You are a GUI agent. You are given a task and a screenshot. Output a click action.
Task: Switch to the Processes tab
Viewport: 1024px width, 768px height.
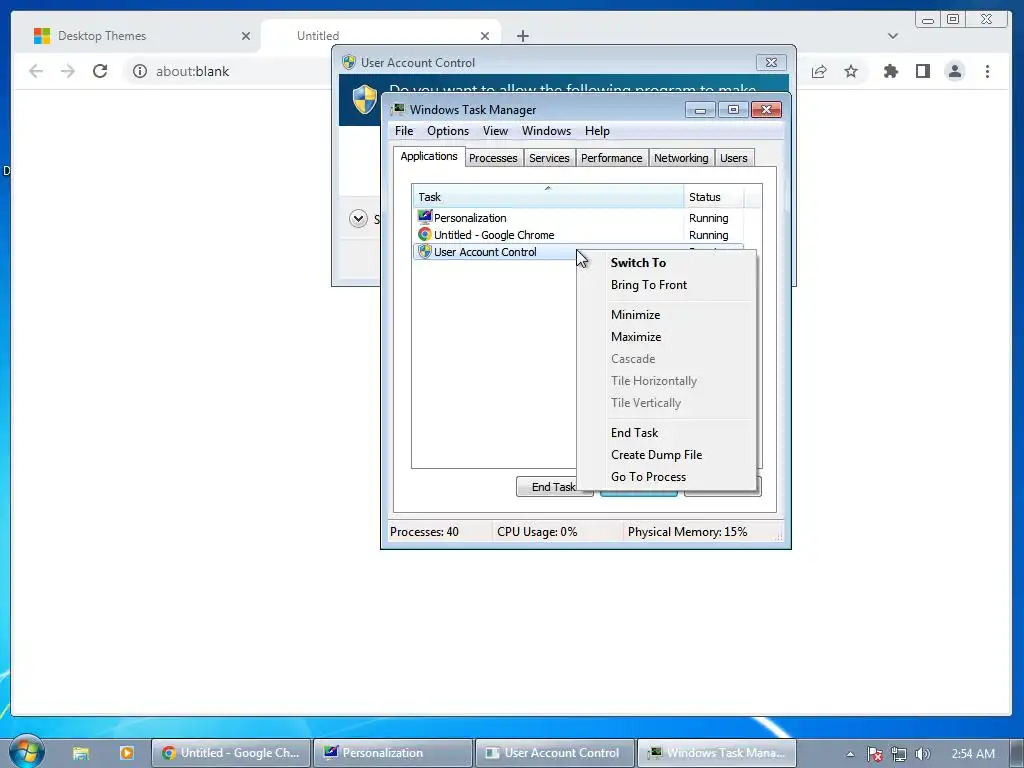(493, 158)
